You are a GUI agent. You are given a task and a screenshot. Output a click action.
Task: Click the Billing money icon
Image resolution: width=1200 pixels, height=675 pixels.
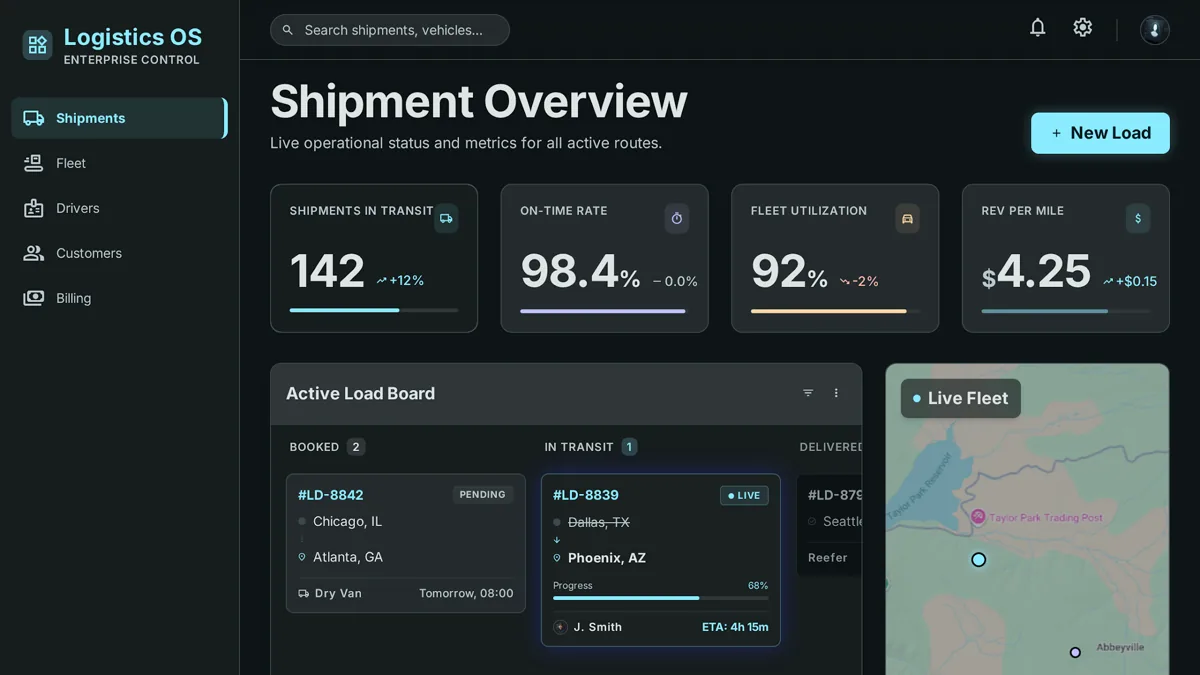click(34, 298)
